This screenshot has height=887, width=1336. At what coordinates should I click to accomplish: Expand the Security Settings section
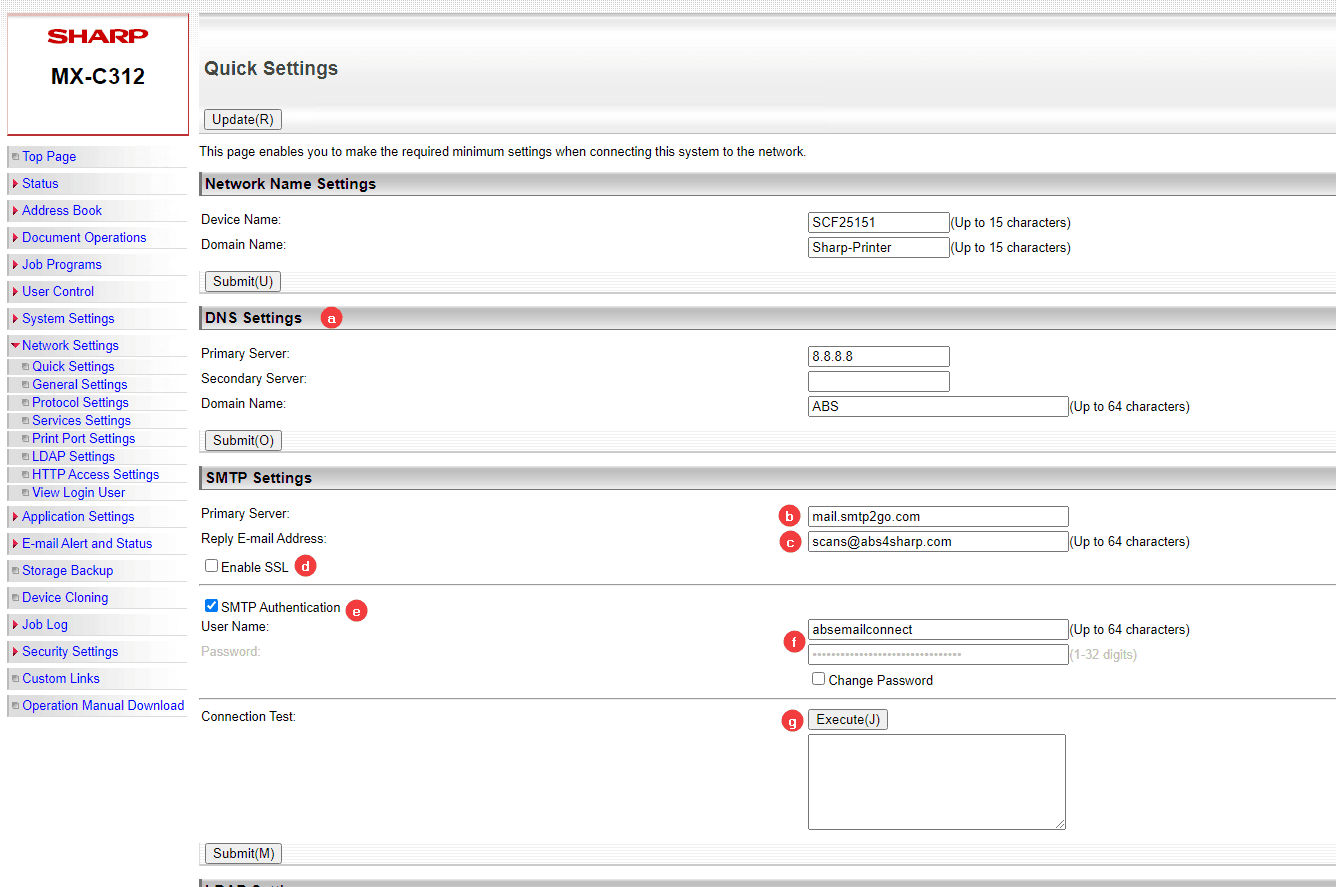[x=70, y=652]
